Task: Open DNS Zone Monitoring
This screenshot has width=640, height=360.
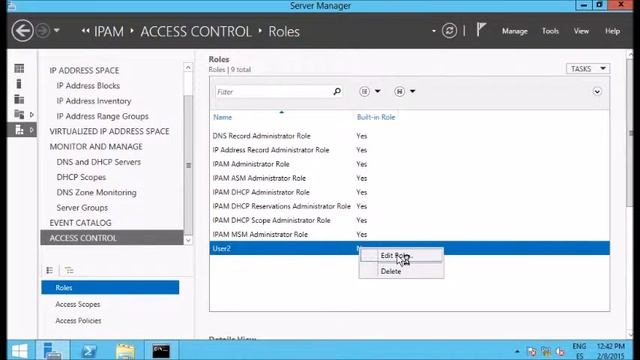Action: (96, 192)
